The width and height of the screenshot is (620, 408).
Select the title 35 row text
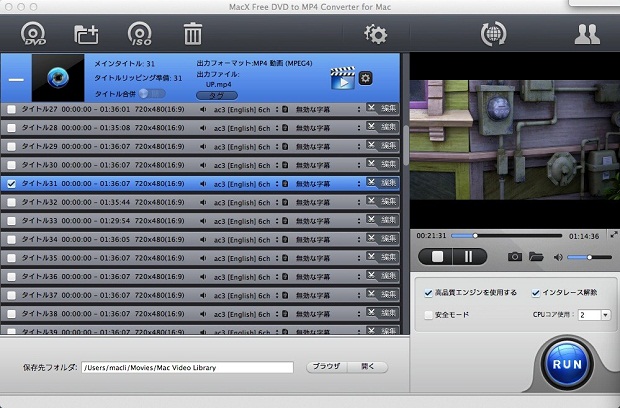coord(103,258)
